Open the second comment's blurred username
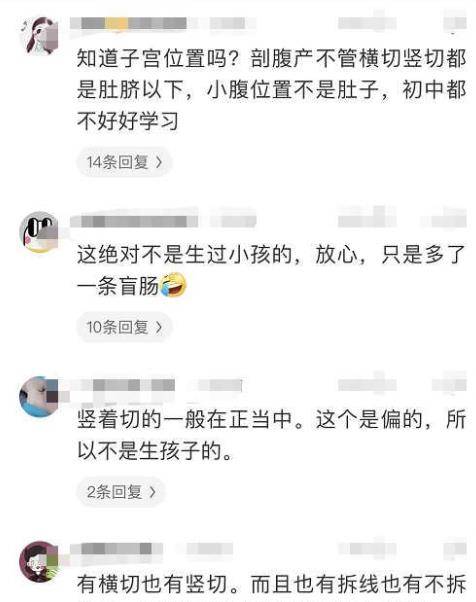476x602 pixels. tap(134, 222)
